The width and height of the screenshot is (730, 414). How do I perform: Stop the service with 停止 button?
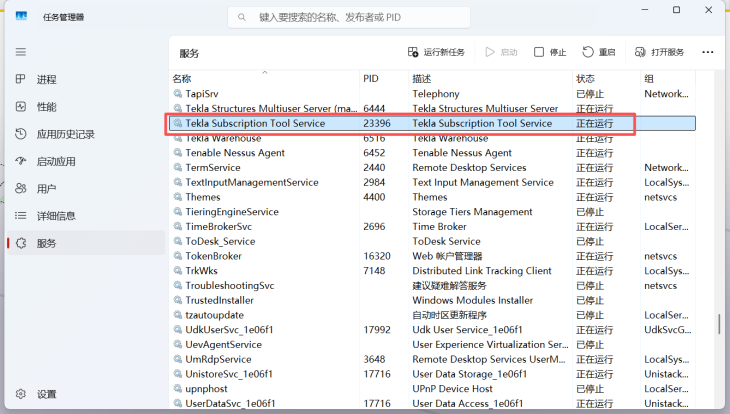pyautogui.click(x=550, y=52)
